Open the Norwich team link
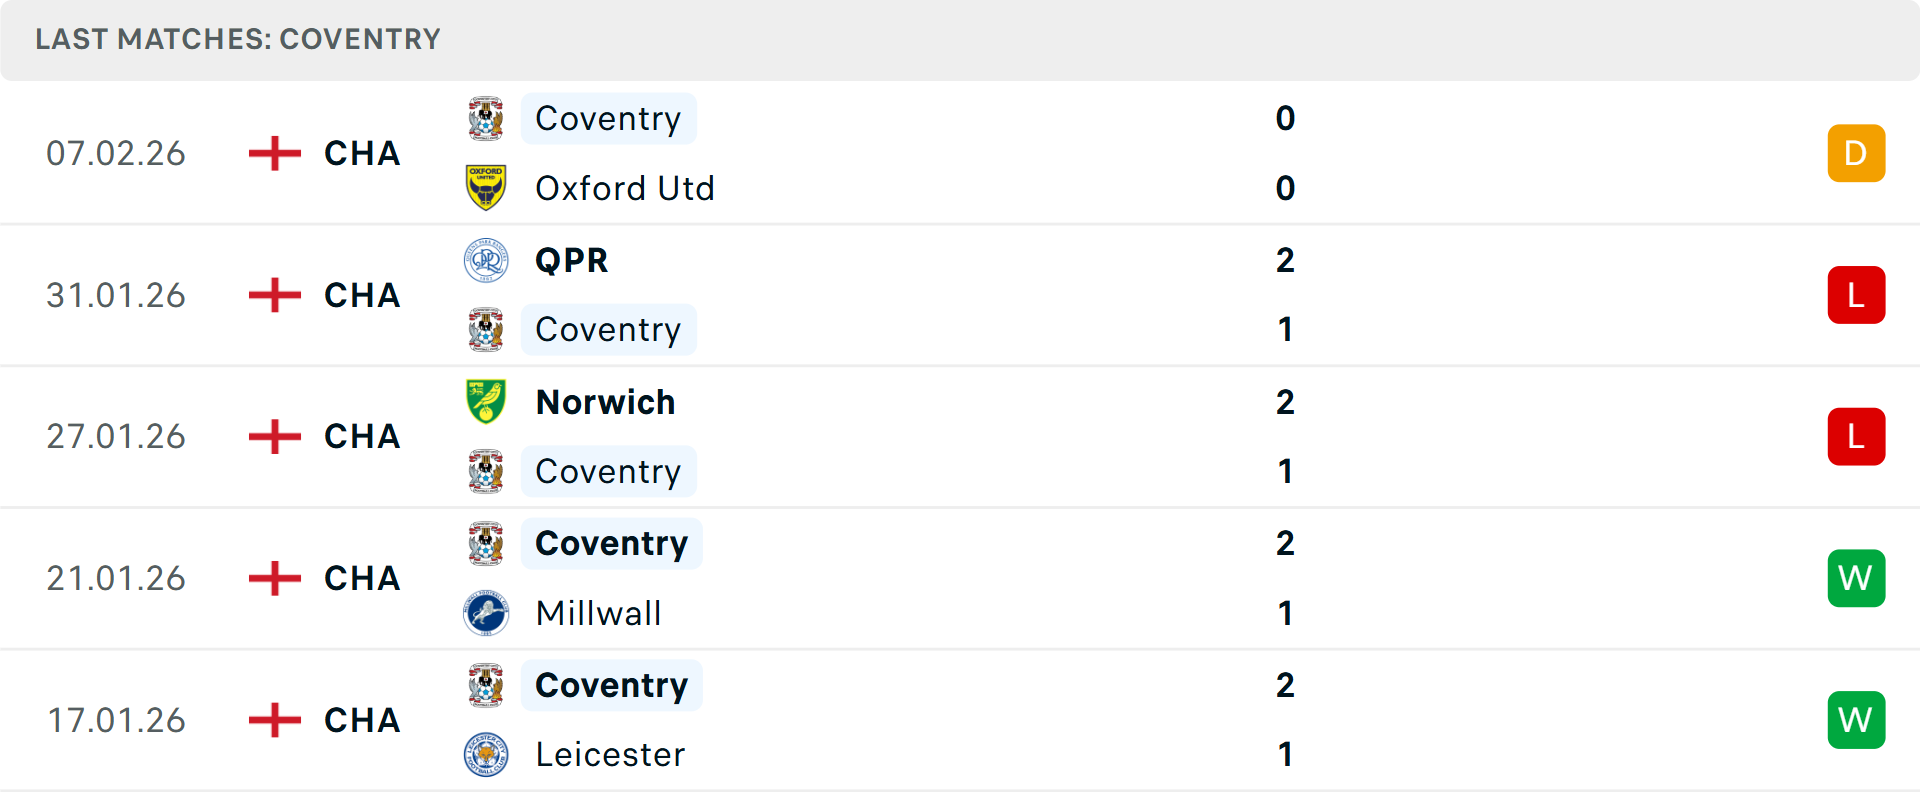Screen dimensions: 1920x792 point(605,402)
